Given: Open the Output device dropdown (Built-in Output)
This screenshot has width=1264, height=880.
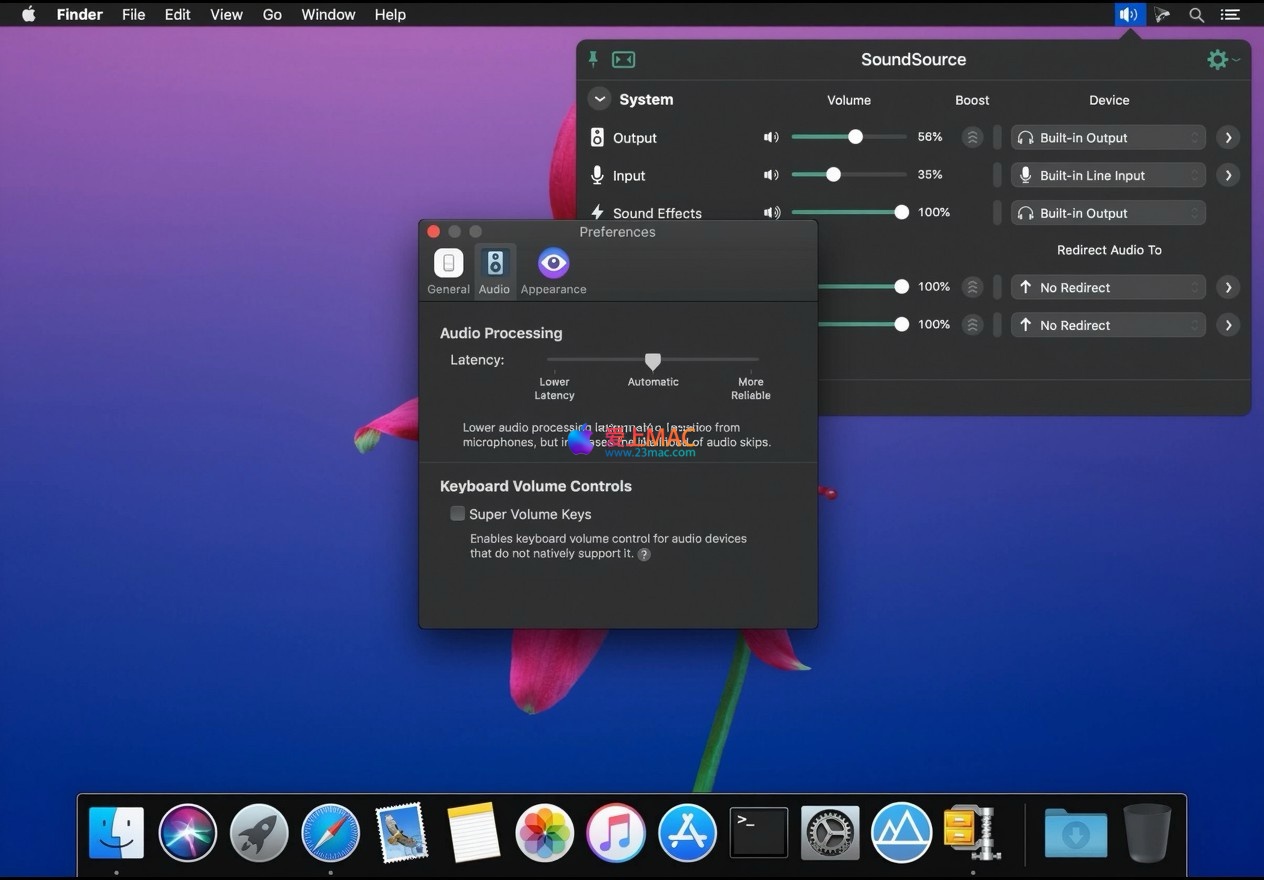Looking at the screenshot, I should click(1108, 138).
